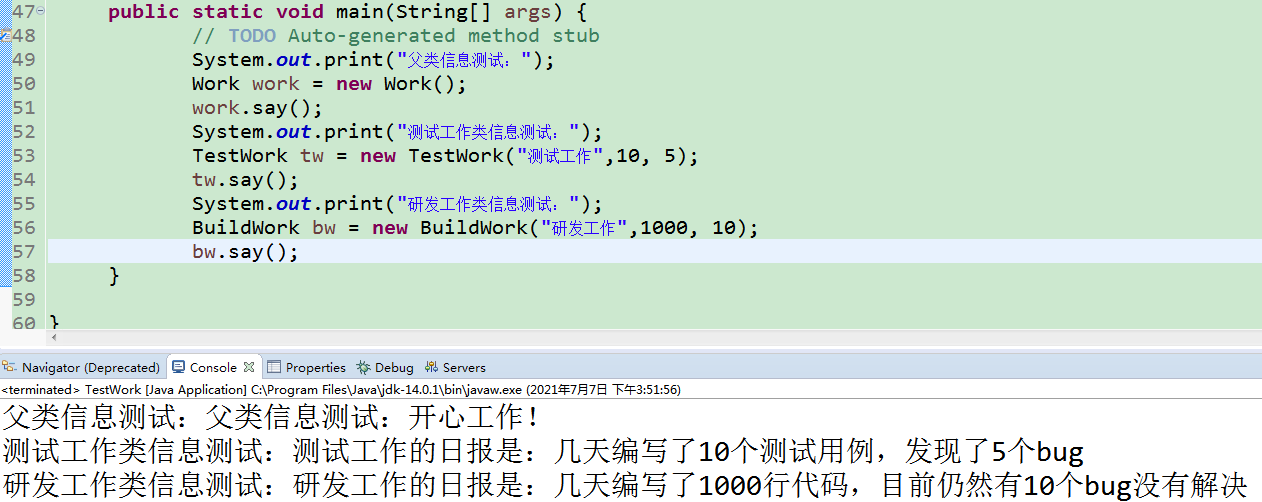Close the Console view with its X icon
The width and height of the screenshot is (1262, 502).
click(x=249, y=367)
